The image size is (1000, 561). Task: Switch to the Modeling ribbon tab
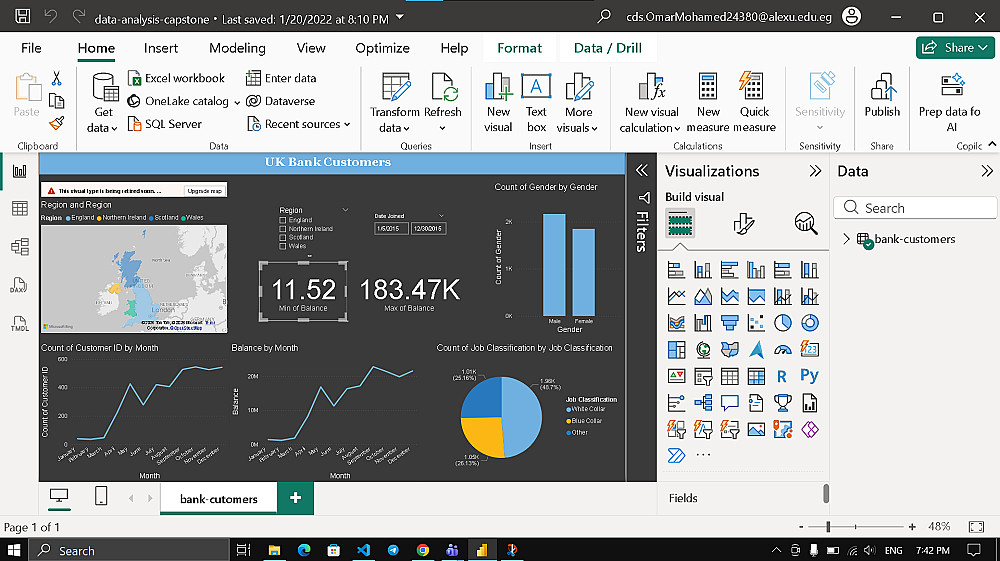click(x=237, y=48)
